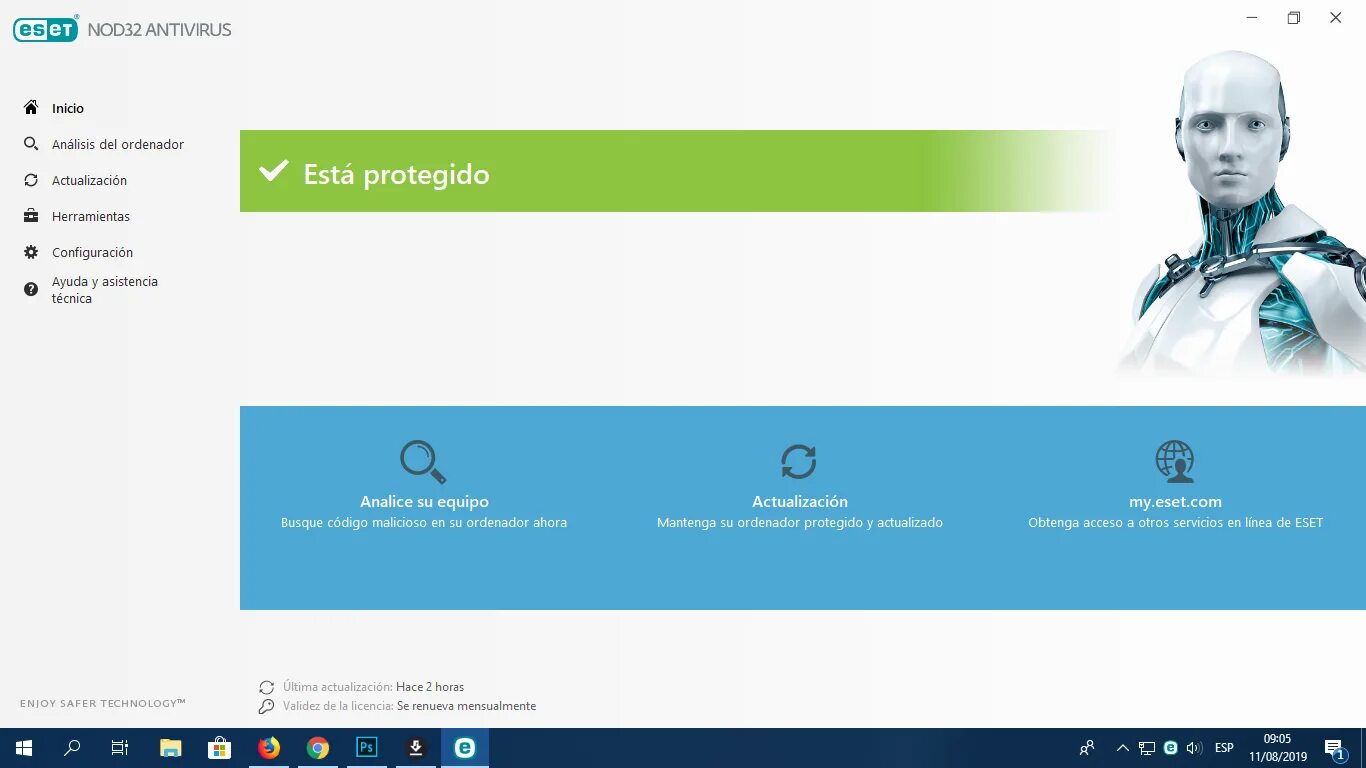Click the large update arrows icon

(799, 462)
